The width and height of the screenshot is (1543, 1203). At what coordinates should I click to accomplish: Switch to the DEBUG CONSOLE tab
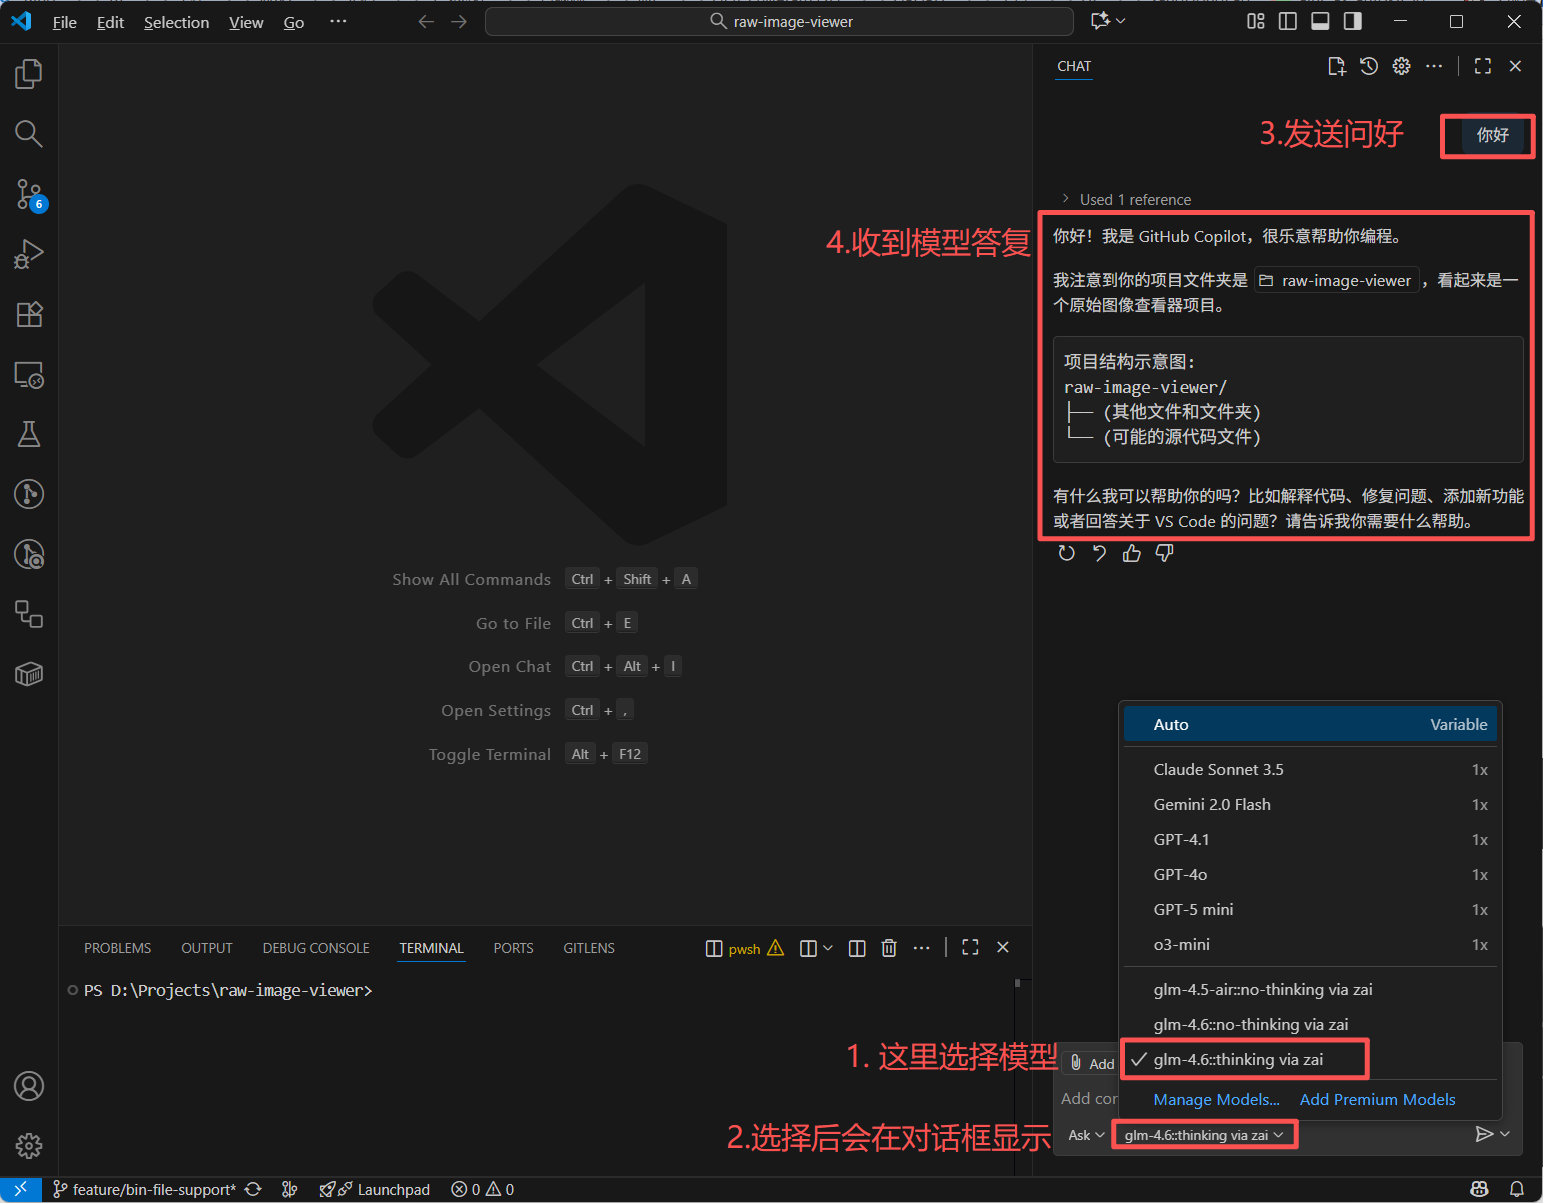tap(315, 947)
